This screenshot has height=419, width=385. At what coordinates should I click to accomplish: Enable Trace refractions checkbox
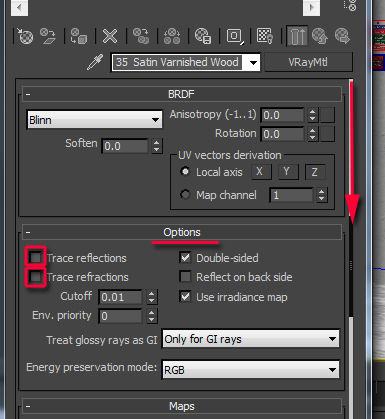tap(35, 277)
